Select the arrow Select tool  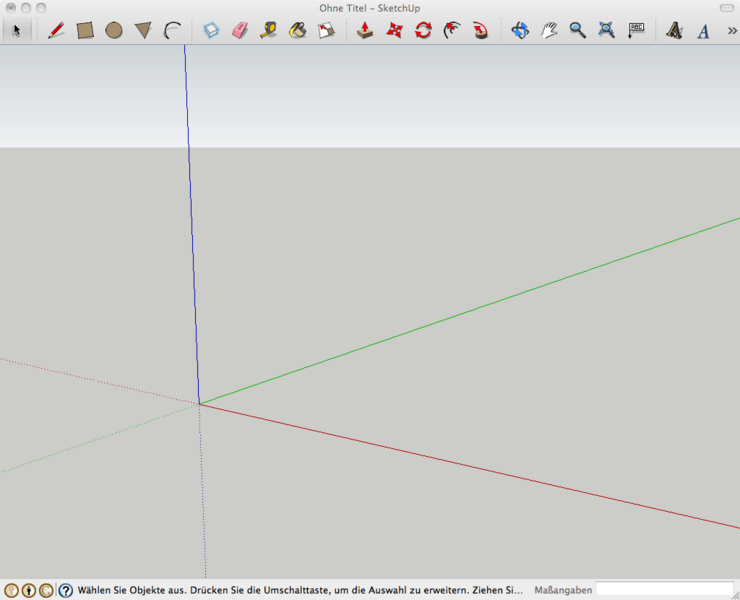point(16,30)
